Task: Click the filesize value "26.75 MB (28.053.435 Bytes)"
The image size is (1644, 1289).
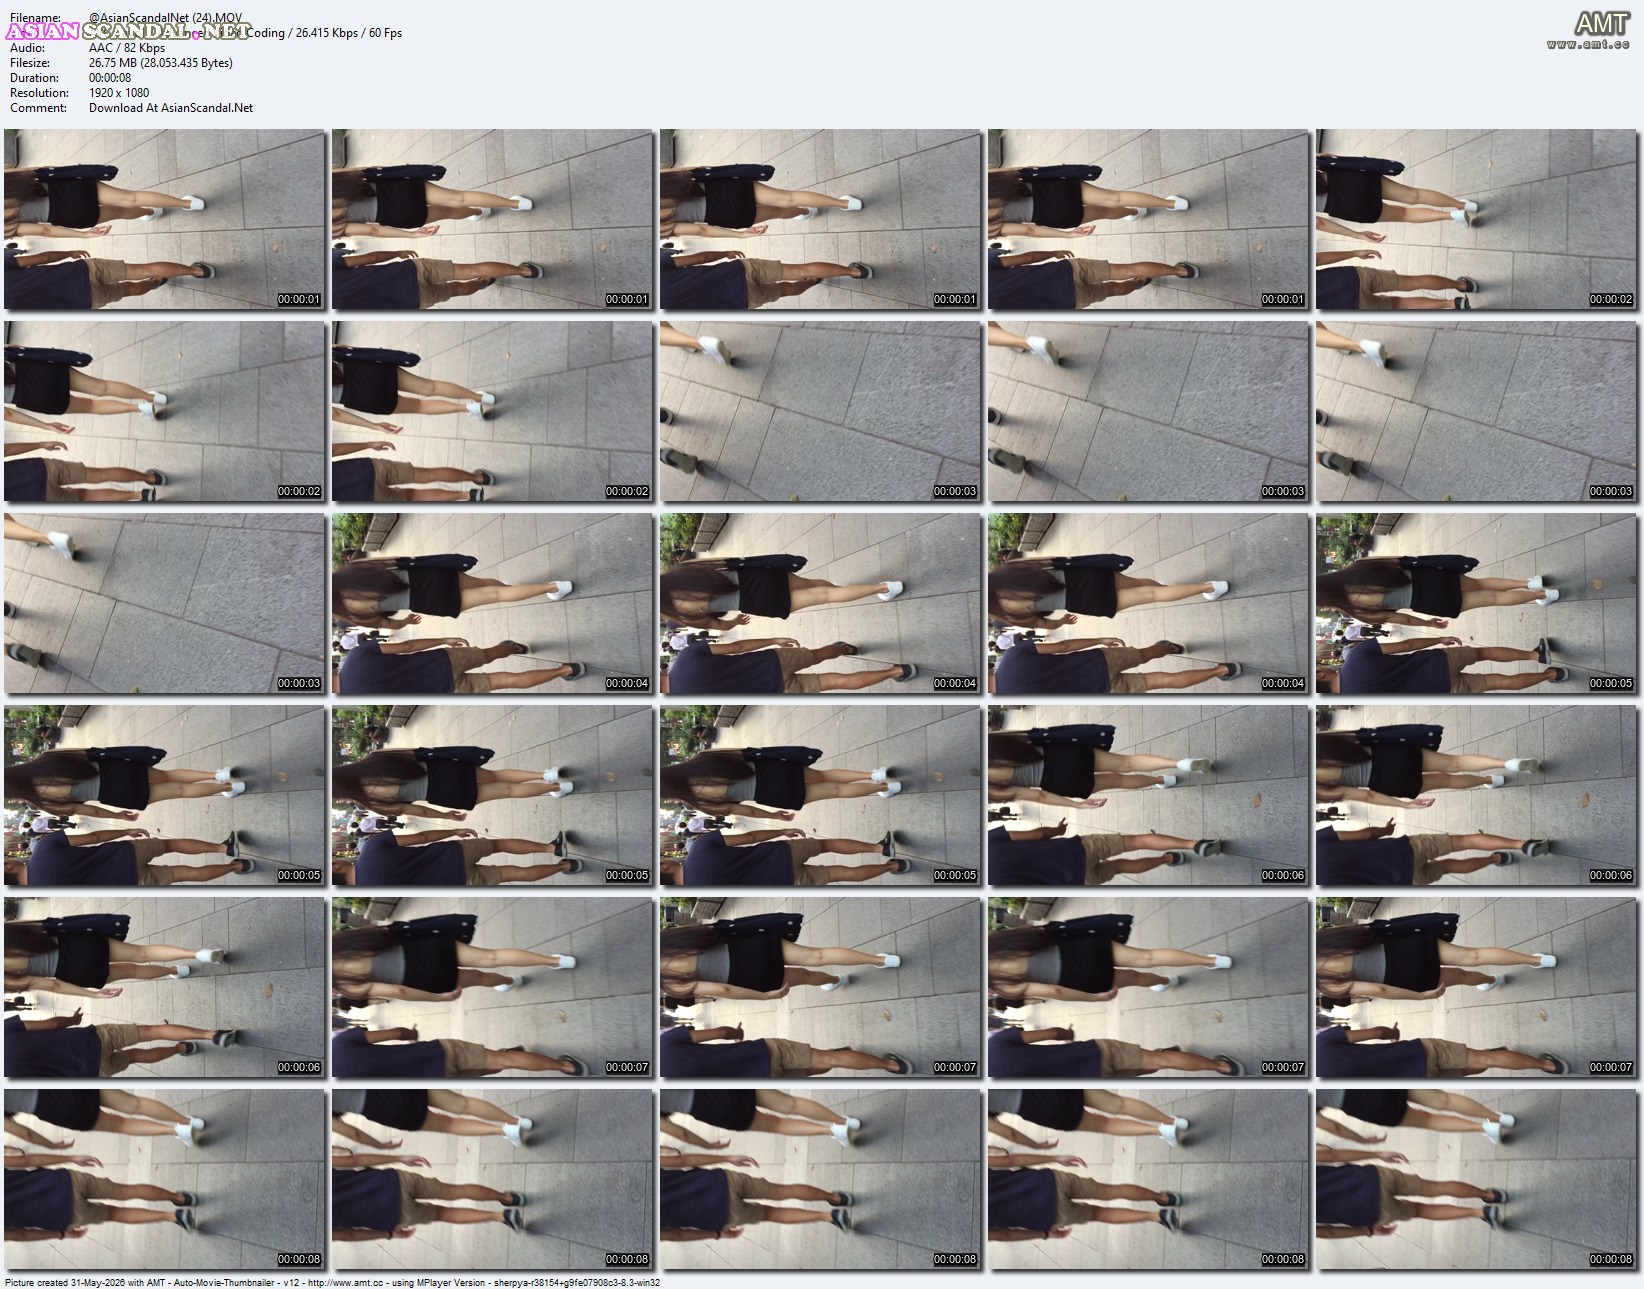Action: point(161,63)
